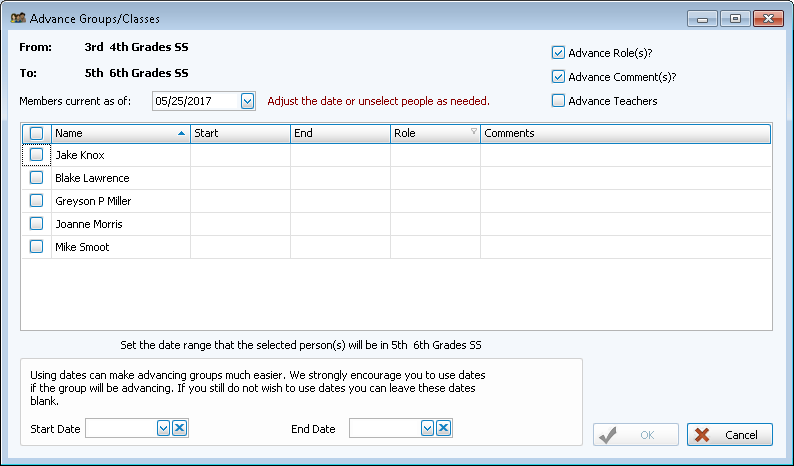Click the End Date input field
Viewport: 794px width, 466px height.
click(385, 428)
